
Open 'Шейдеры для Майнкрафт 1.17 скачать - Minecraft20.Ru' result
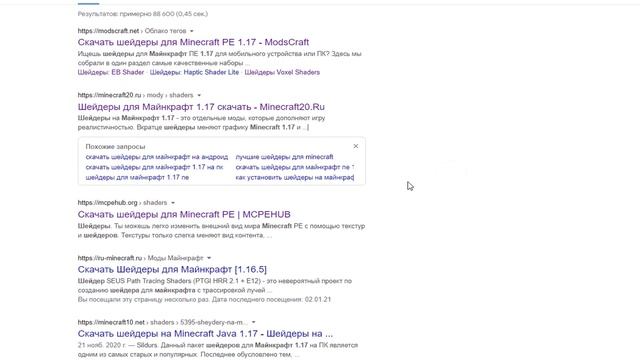click(201, 107)
